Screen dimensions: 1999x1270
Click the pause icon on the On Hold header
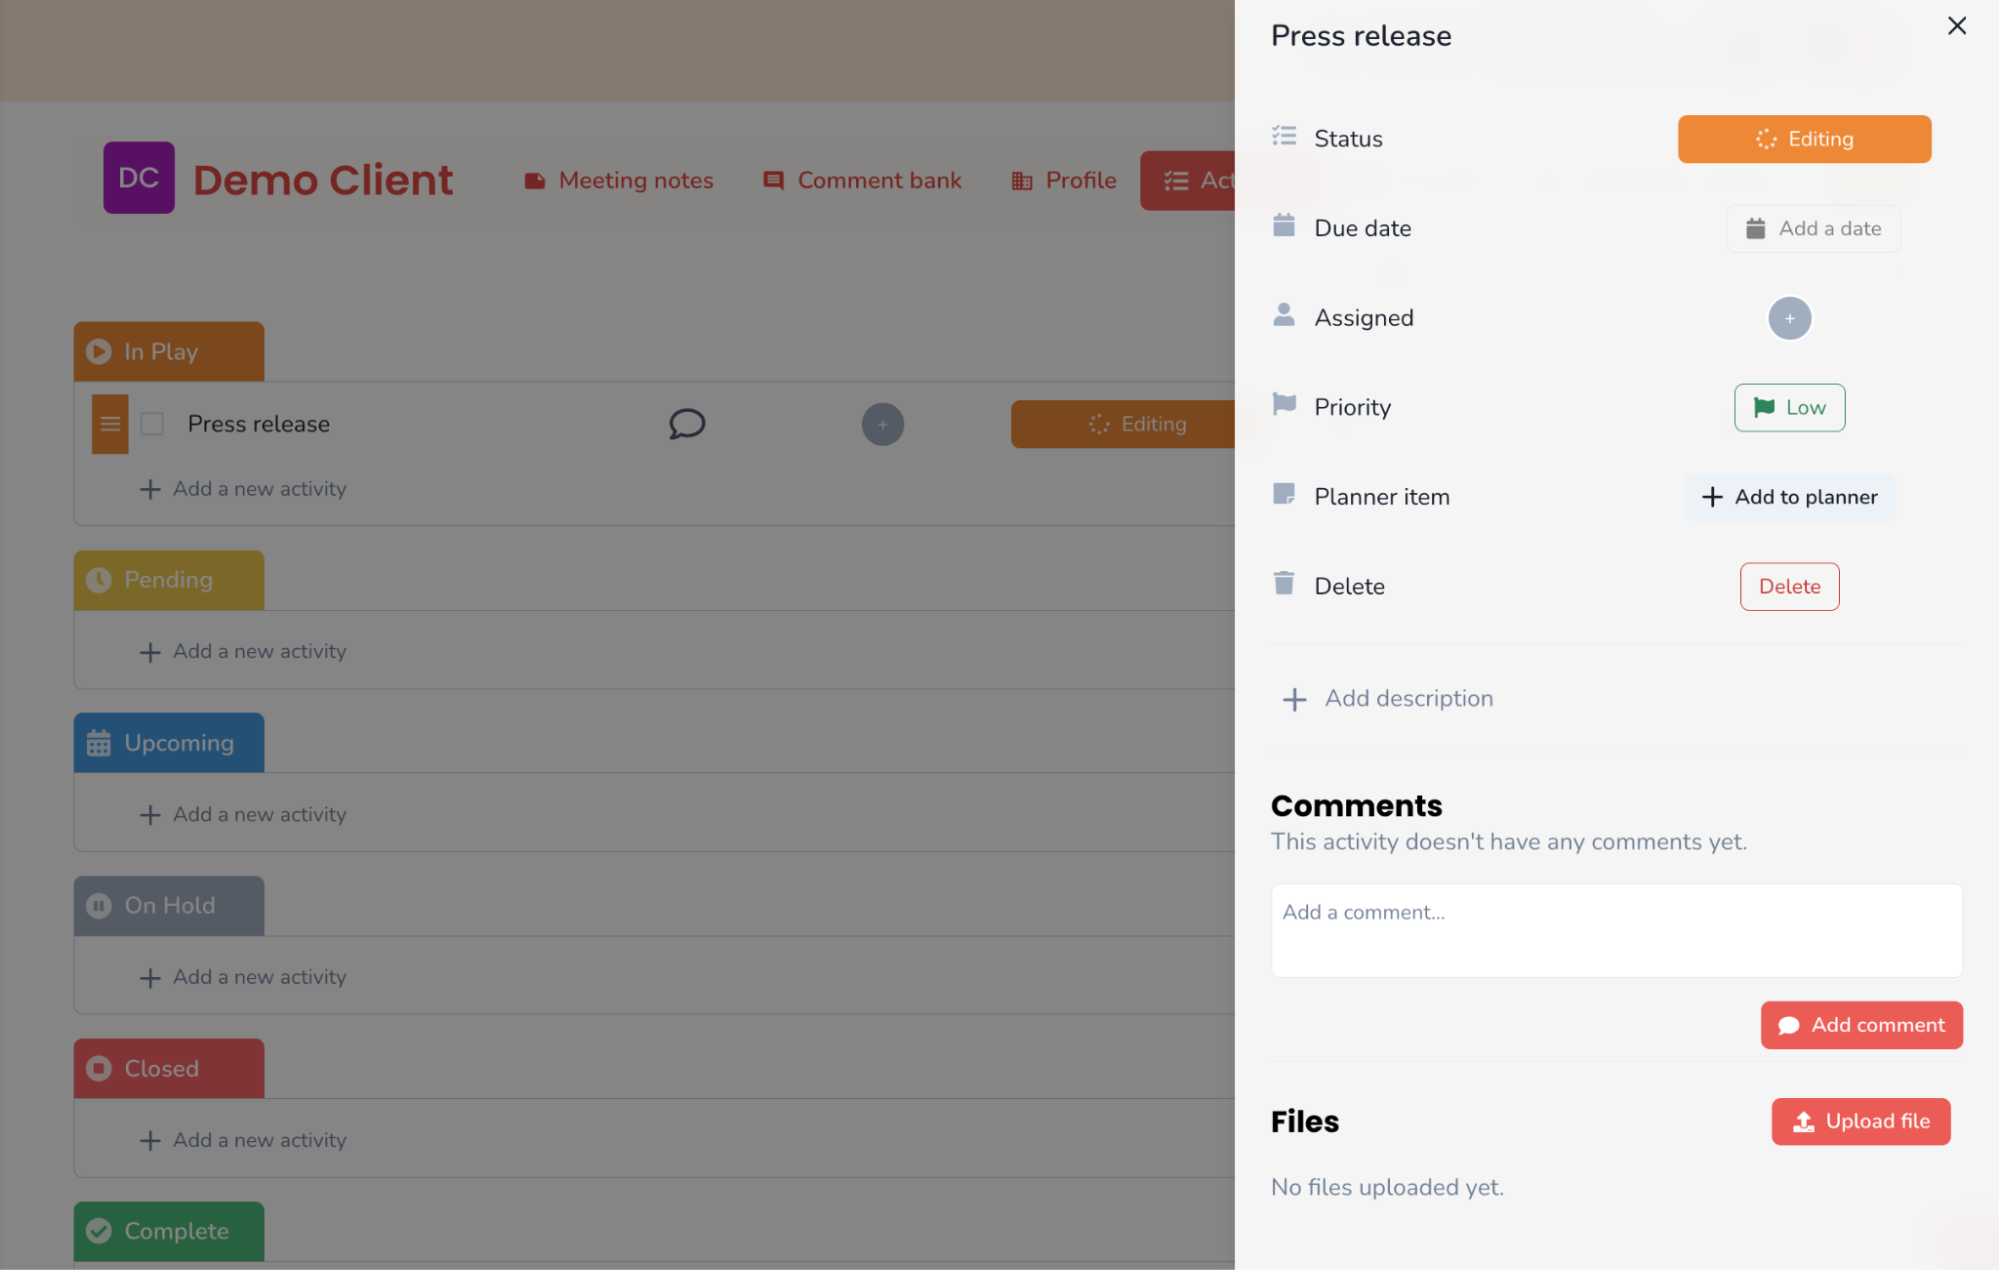98,905
